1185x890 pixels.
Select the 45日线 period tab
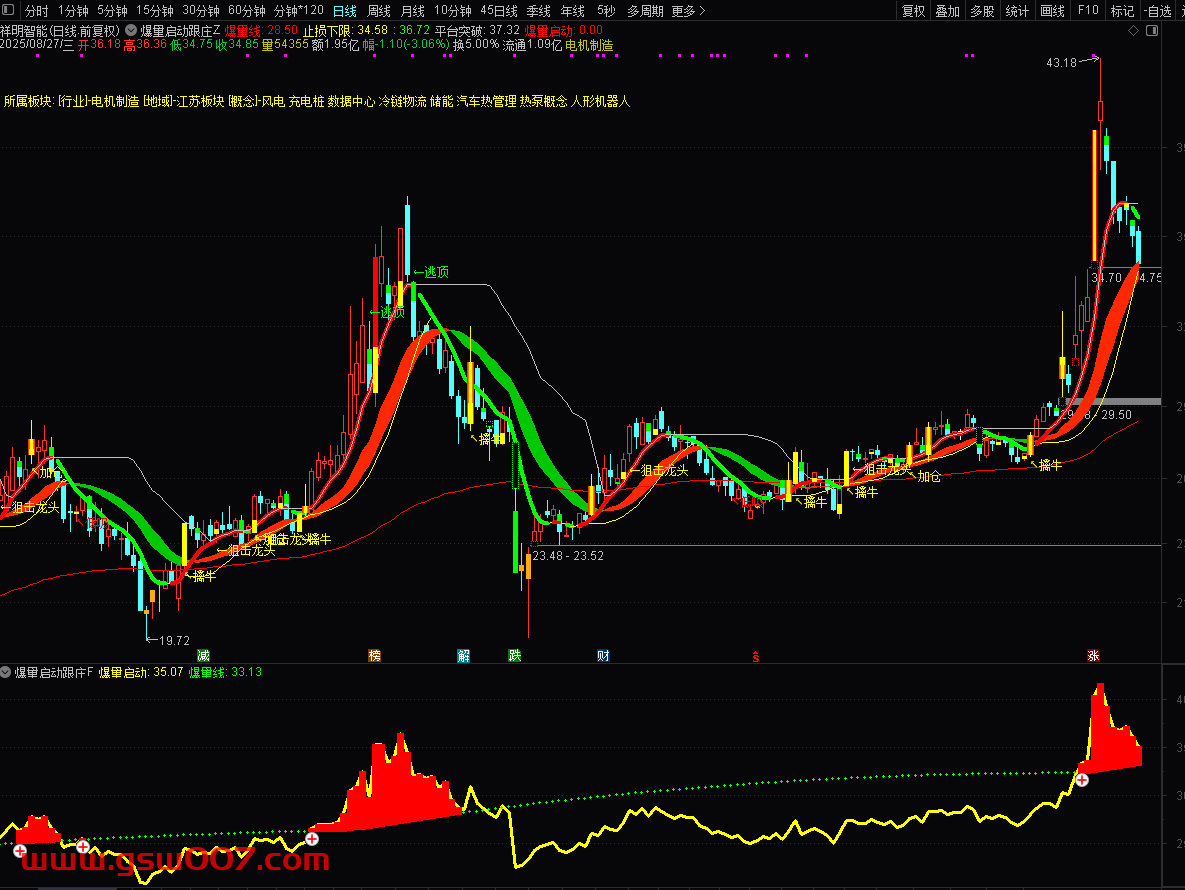[x=499, y=11]
